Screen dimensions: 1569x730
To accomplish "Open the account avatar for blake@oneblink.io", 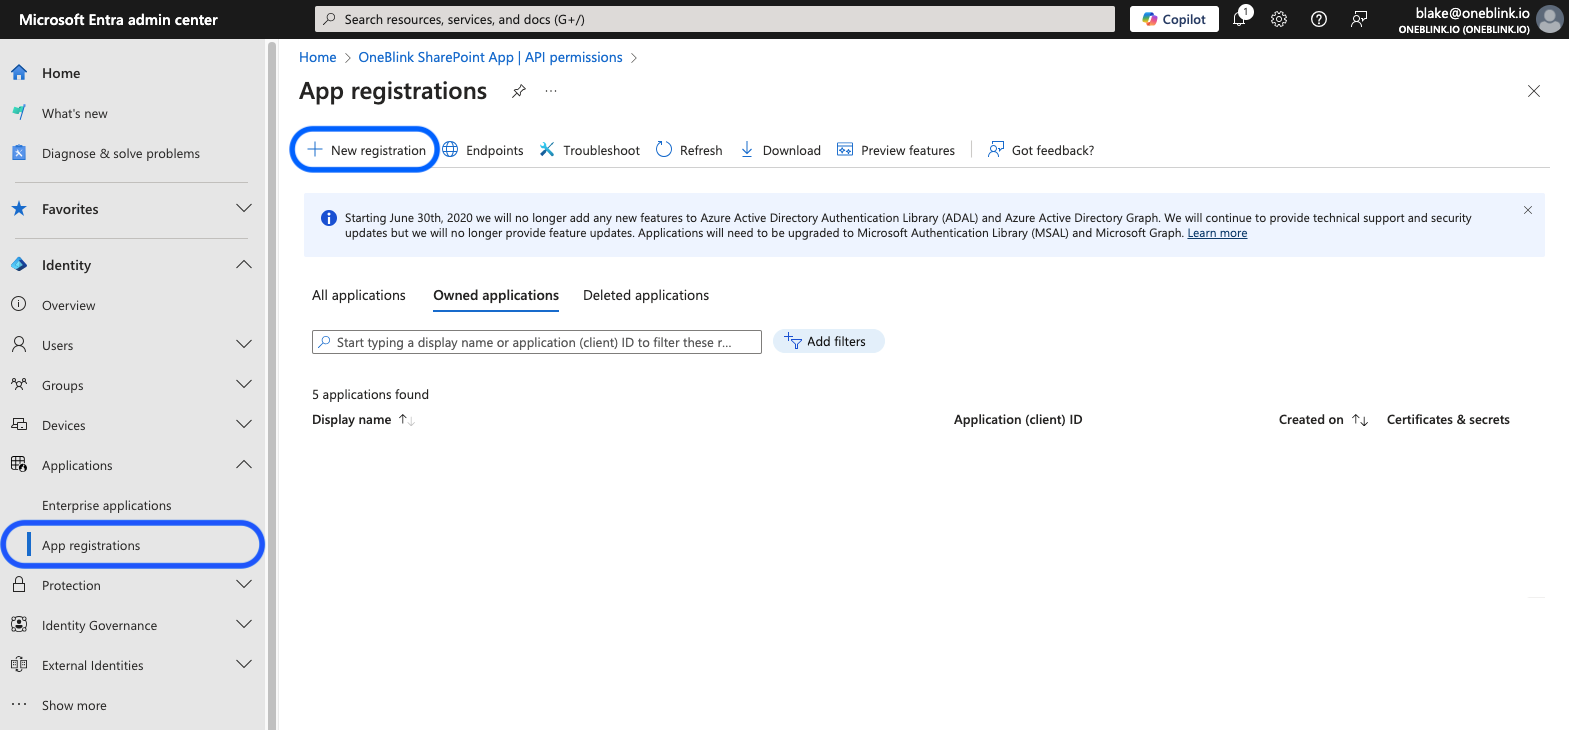I will coord(1549,19).
